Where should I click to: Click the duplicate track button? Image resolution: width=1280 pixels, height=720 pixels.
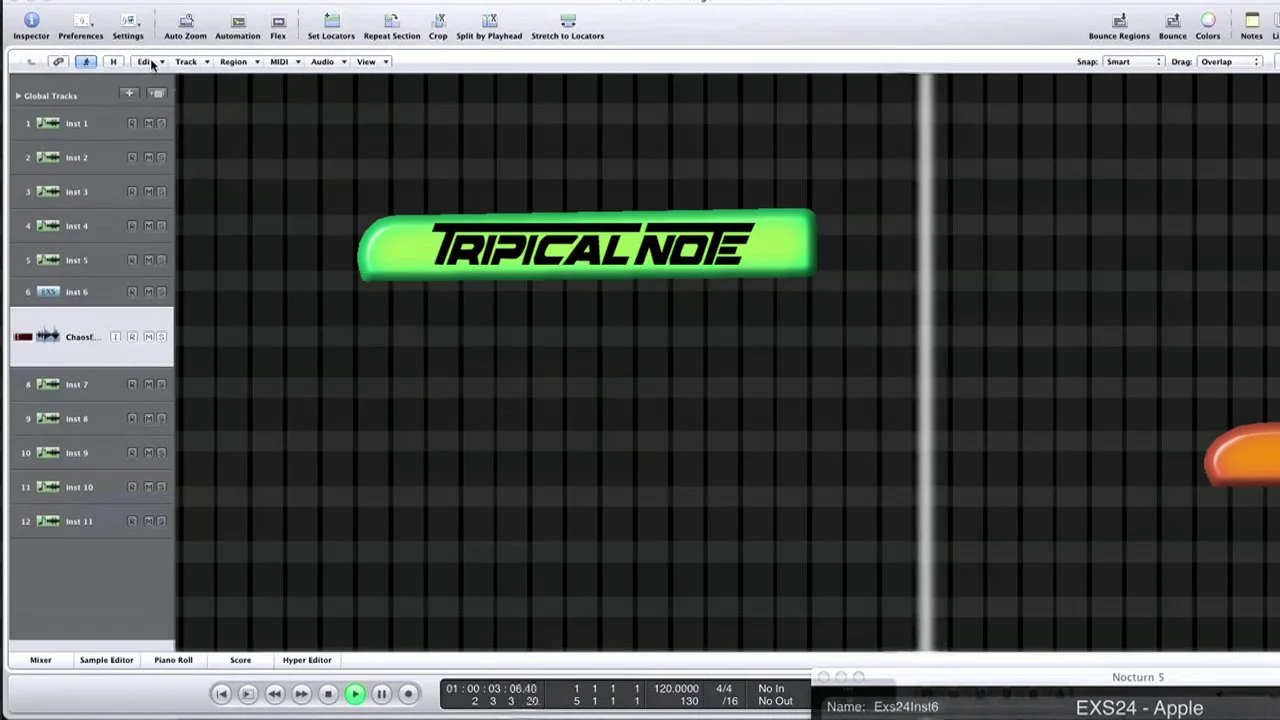pos(157,94)
